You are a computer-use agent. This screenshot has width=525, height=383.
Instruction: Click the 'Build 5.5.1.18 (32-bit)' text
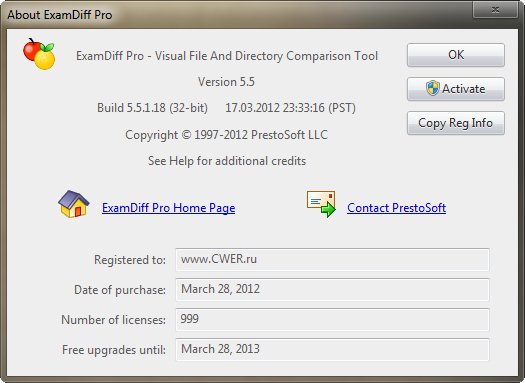tap(152, 108)
